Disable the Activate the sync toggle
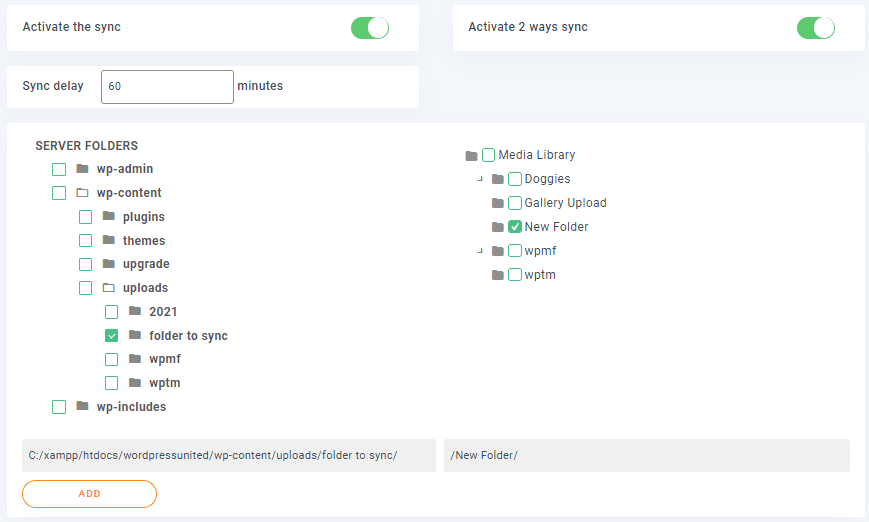The width and height of the screenshot is (869, 522). tap(369, 28)
